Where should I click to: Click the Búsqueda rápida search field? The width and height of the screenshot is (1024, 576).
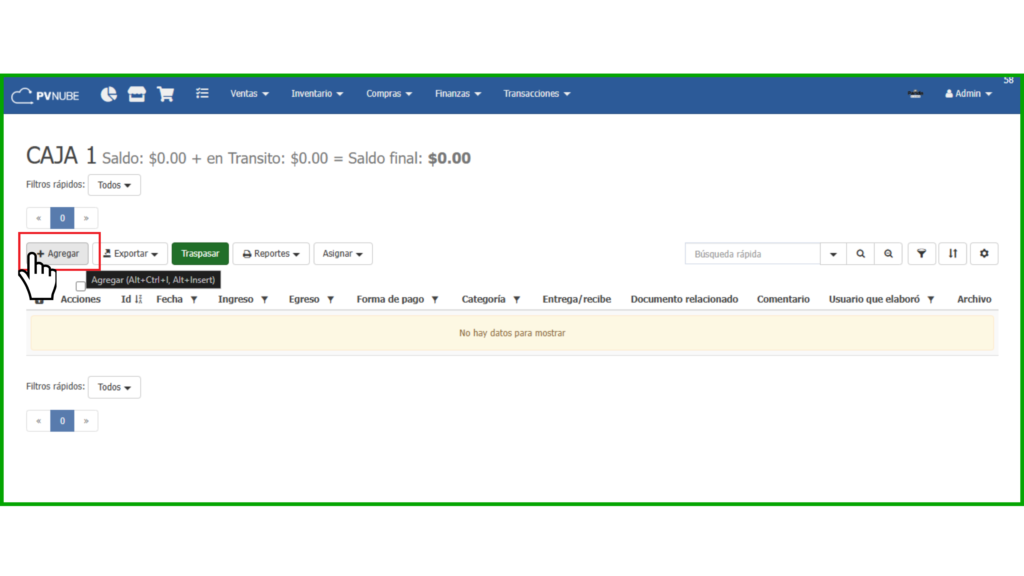click(x=752, y=254)
